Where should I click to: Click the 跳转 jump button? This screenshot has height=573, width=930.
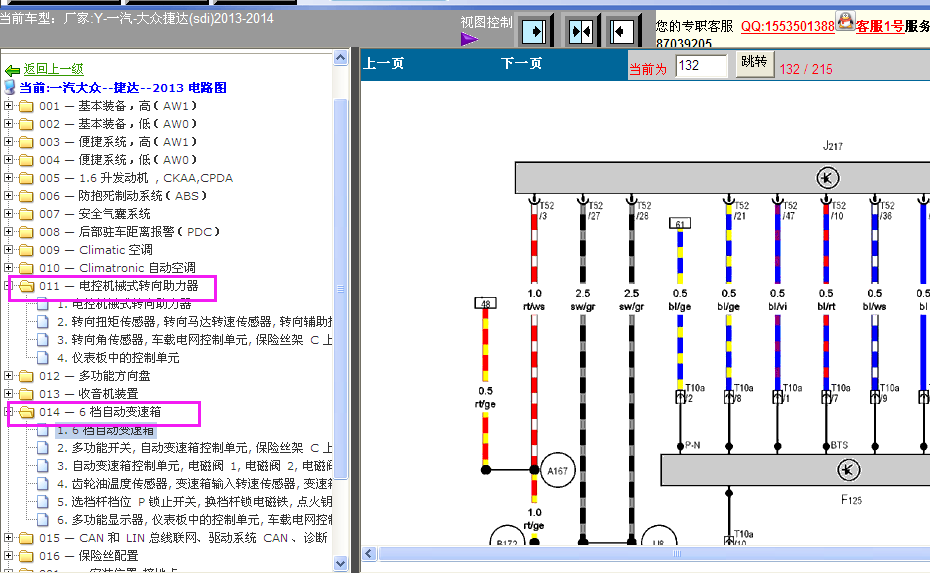point(754,62)
